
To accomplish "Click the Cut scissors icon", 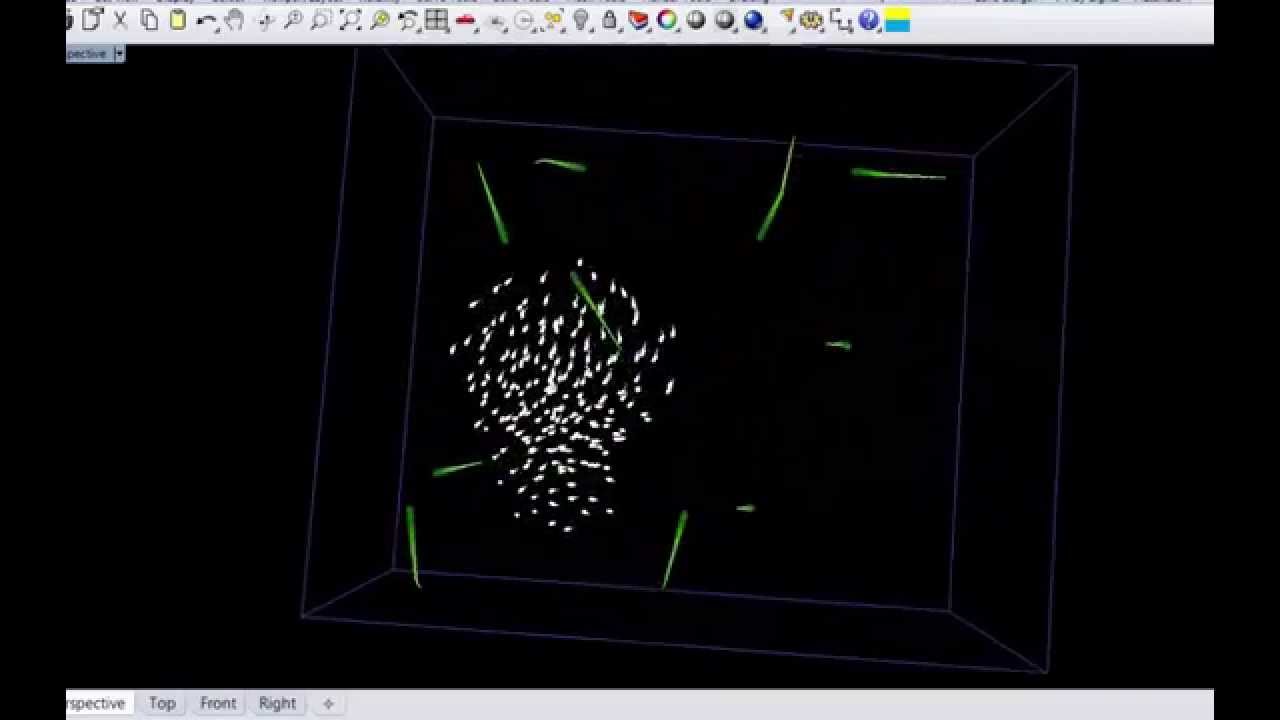I will (x=120, y=19).
